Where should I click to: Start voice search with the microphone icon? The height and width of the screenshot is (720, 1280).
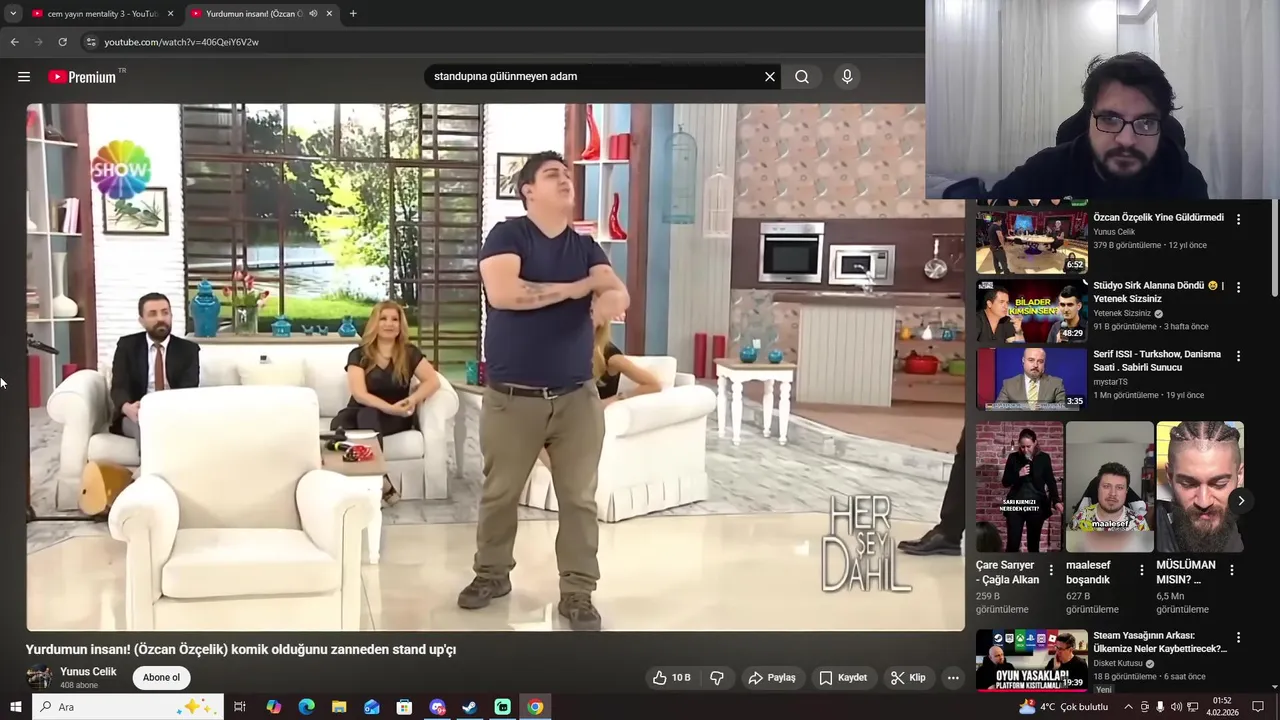[847, 77]
